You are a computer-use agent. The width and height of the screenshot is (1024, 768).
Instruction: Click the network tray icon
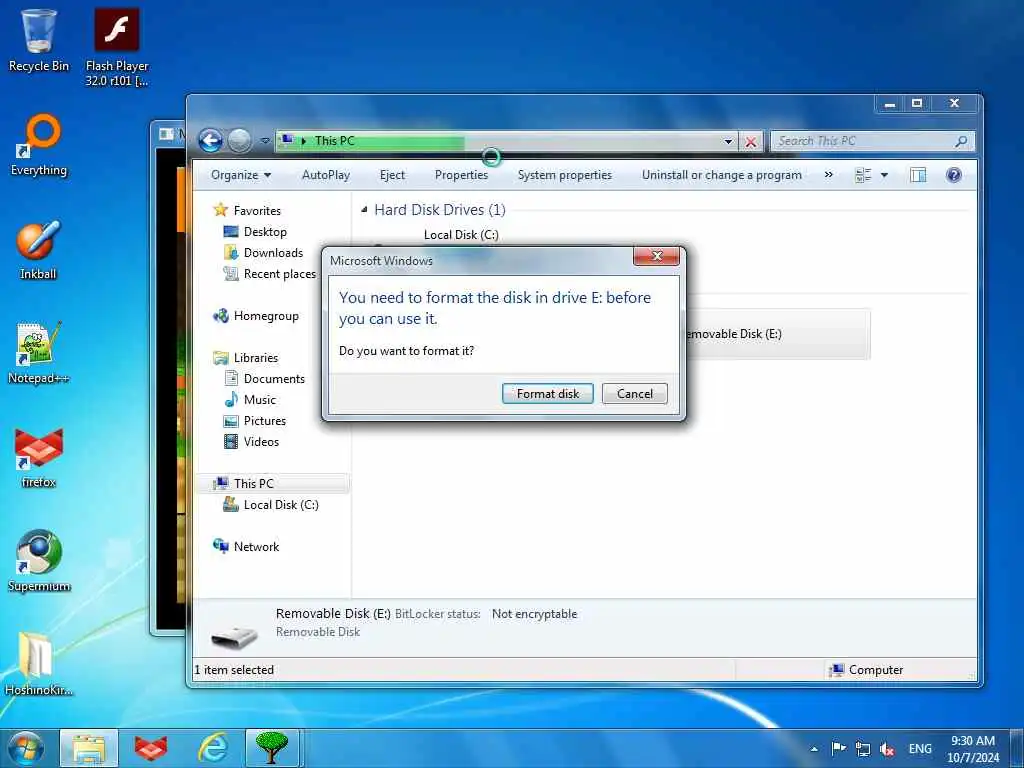[x=863, y=749]
